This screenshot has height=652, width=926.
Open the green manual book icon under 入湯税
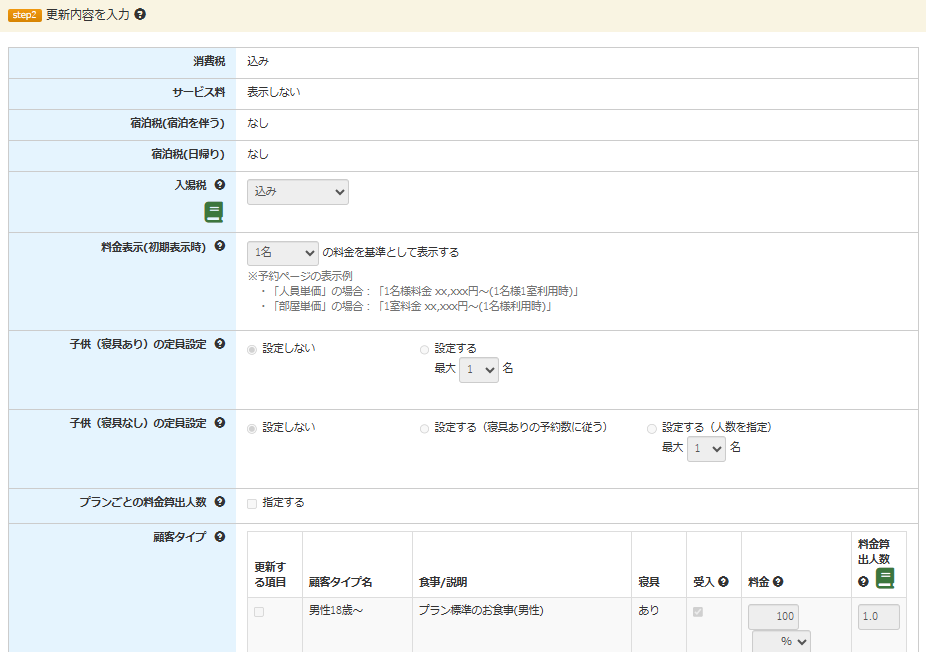(214, 212)
